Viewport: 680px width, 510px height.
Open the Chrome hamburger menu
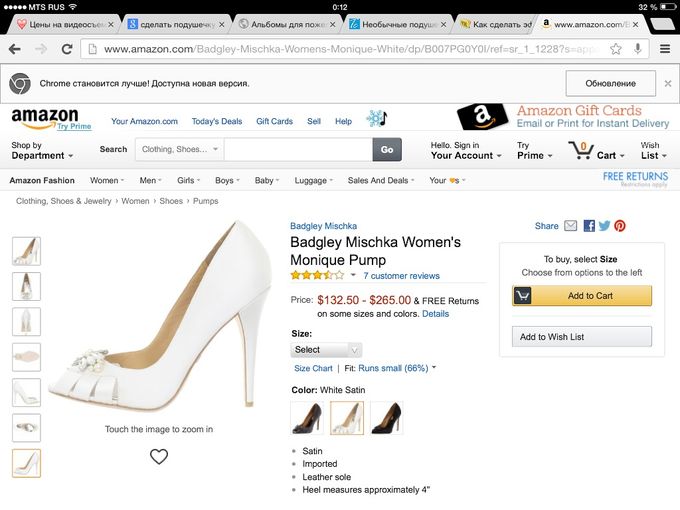665,49
